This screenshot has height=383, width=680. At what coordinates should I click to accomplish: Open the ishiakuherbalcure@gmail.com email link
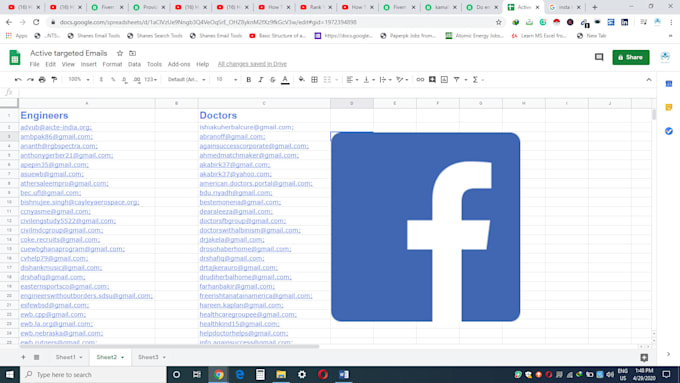click(246, 127)
